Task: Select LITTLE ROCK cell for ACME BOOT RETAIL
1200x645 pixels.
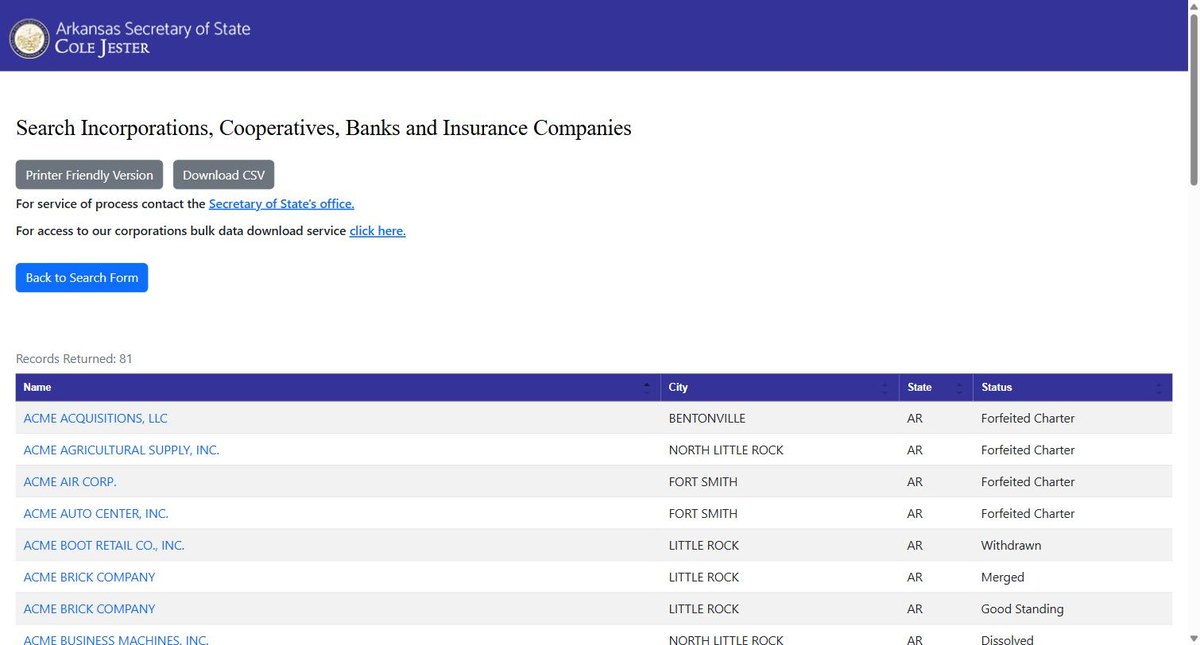Action: coord(779,546)
